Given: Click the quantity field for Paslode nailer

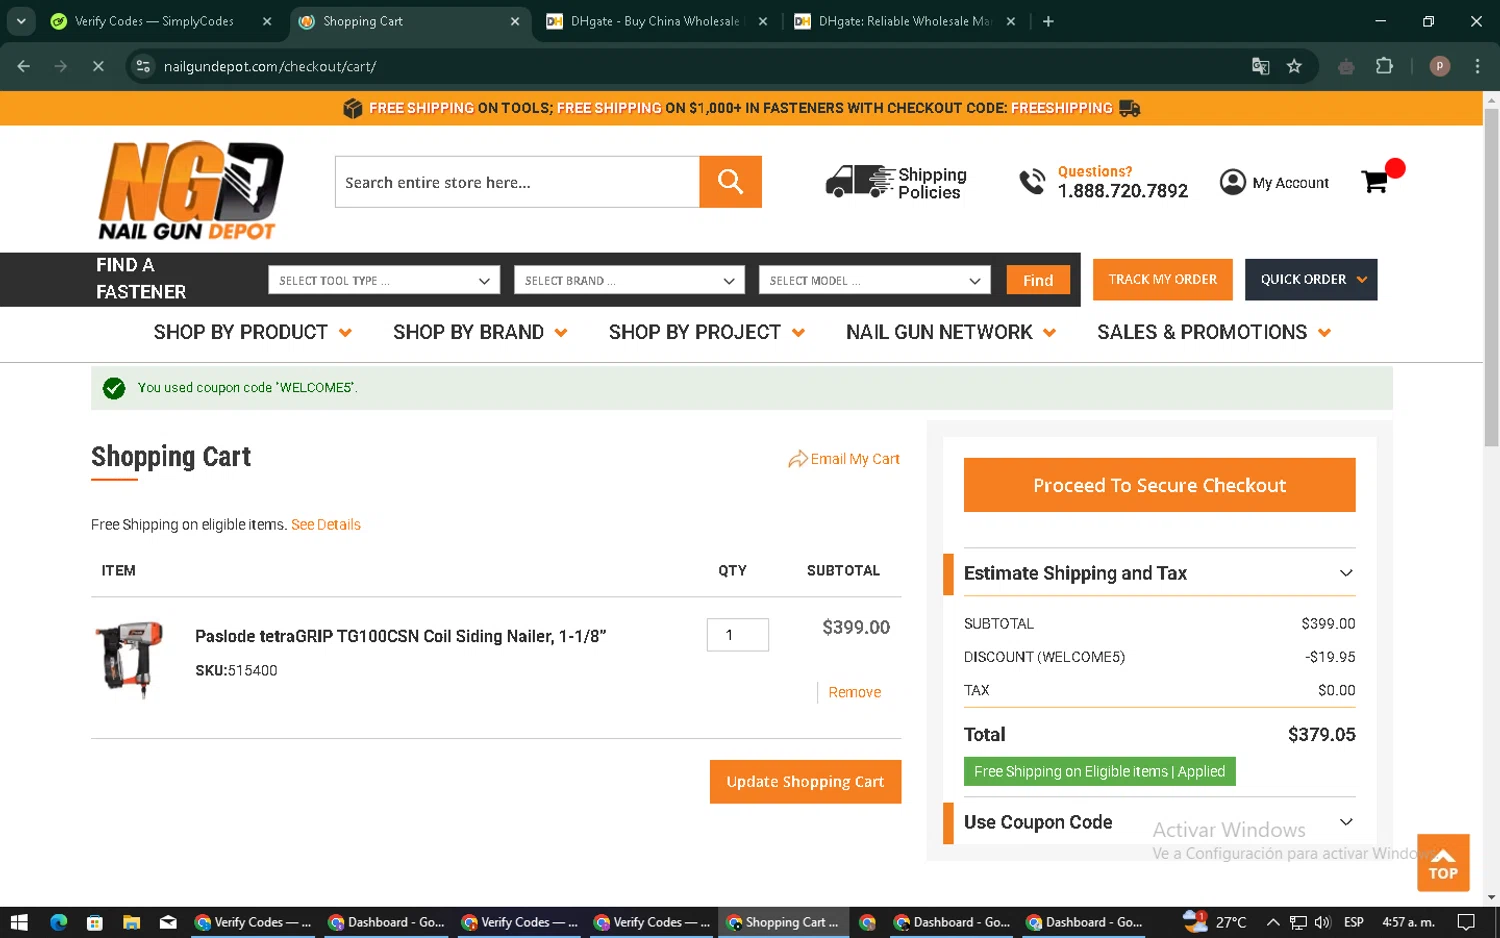Looking at the screenshot, I should pos(737,635).
